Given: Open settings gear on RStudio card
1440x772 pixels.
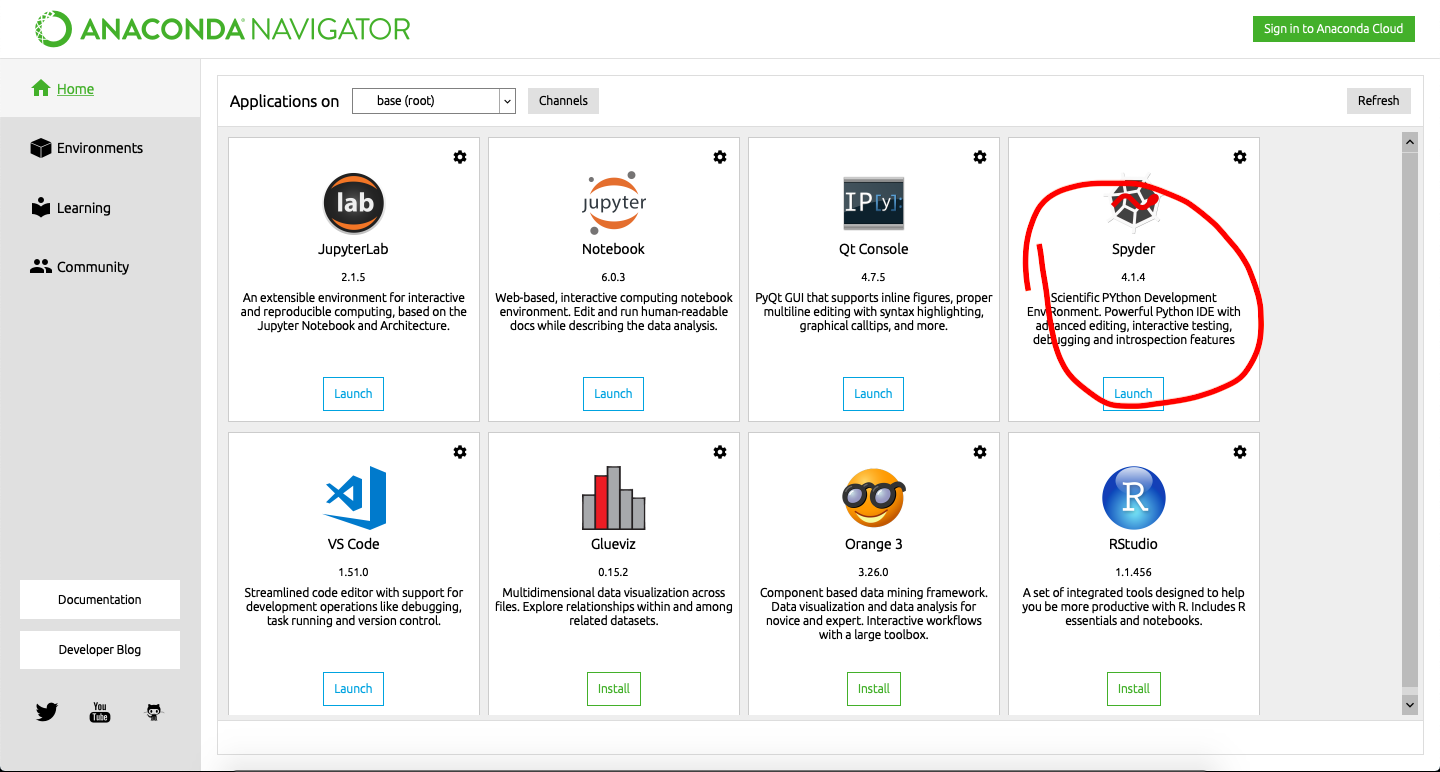Looking at the screenshot, I should (1240, 452).
